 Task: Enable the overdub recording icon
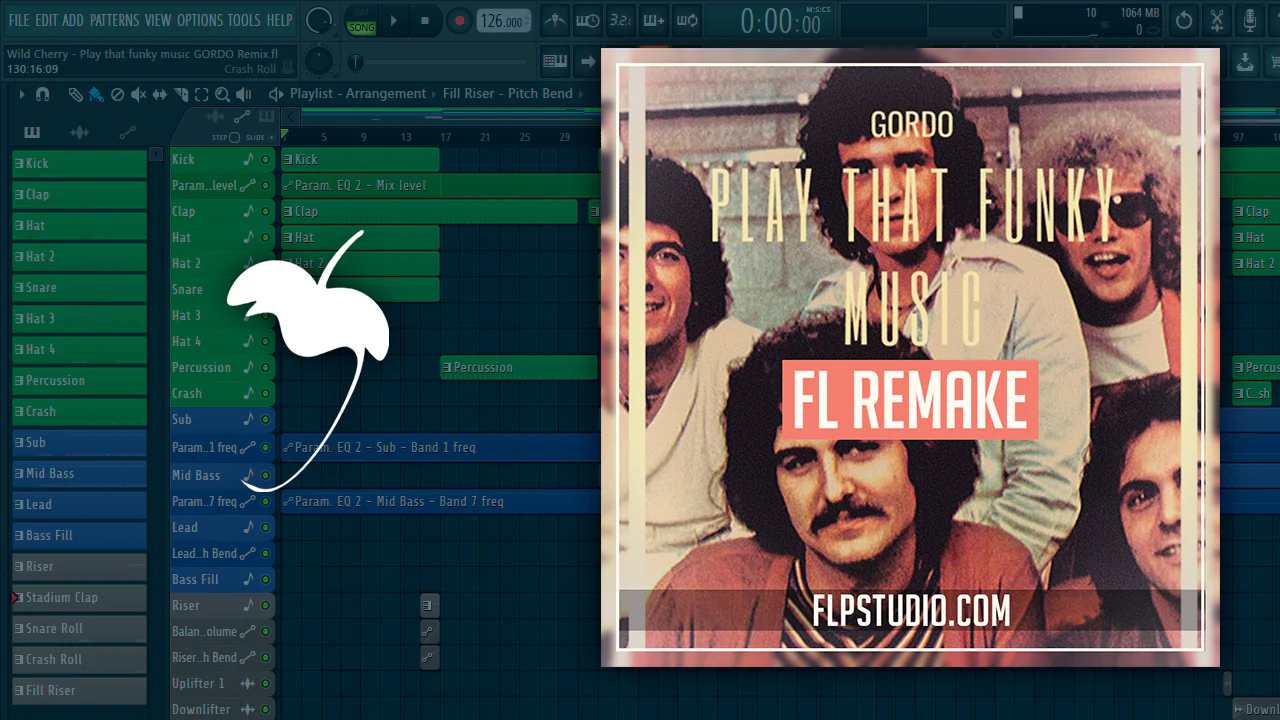[653, 20]
